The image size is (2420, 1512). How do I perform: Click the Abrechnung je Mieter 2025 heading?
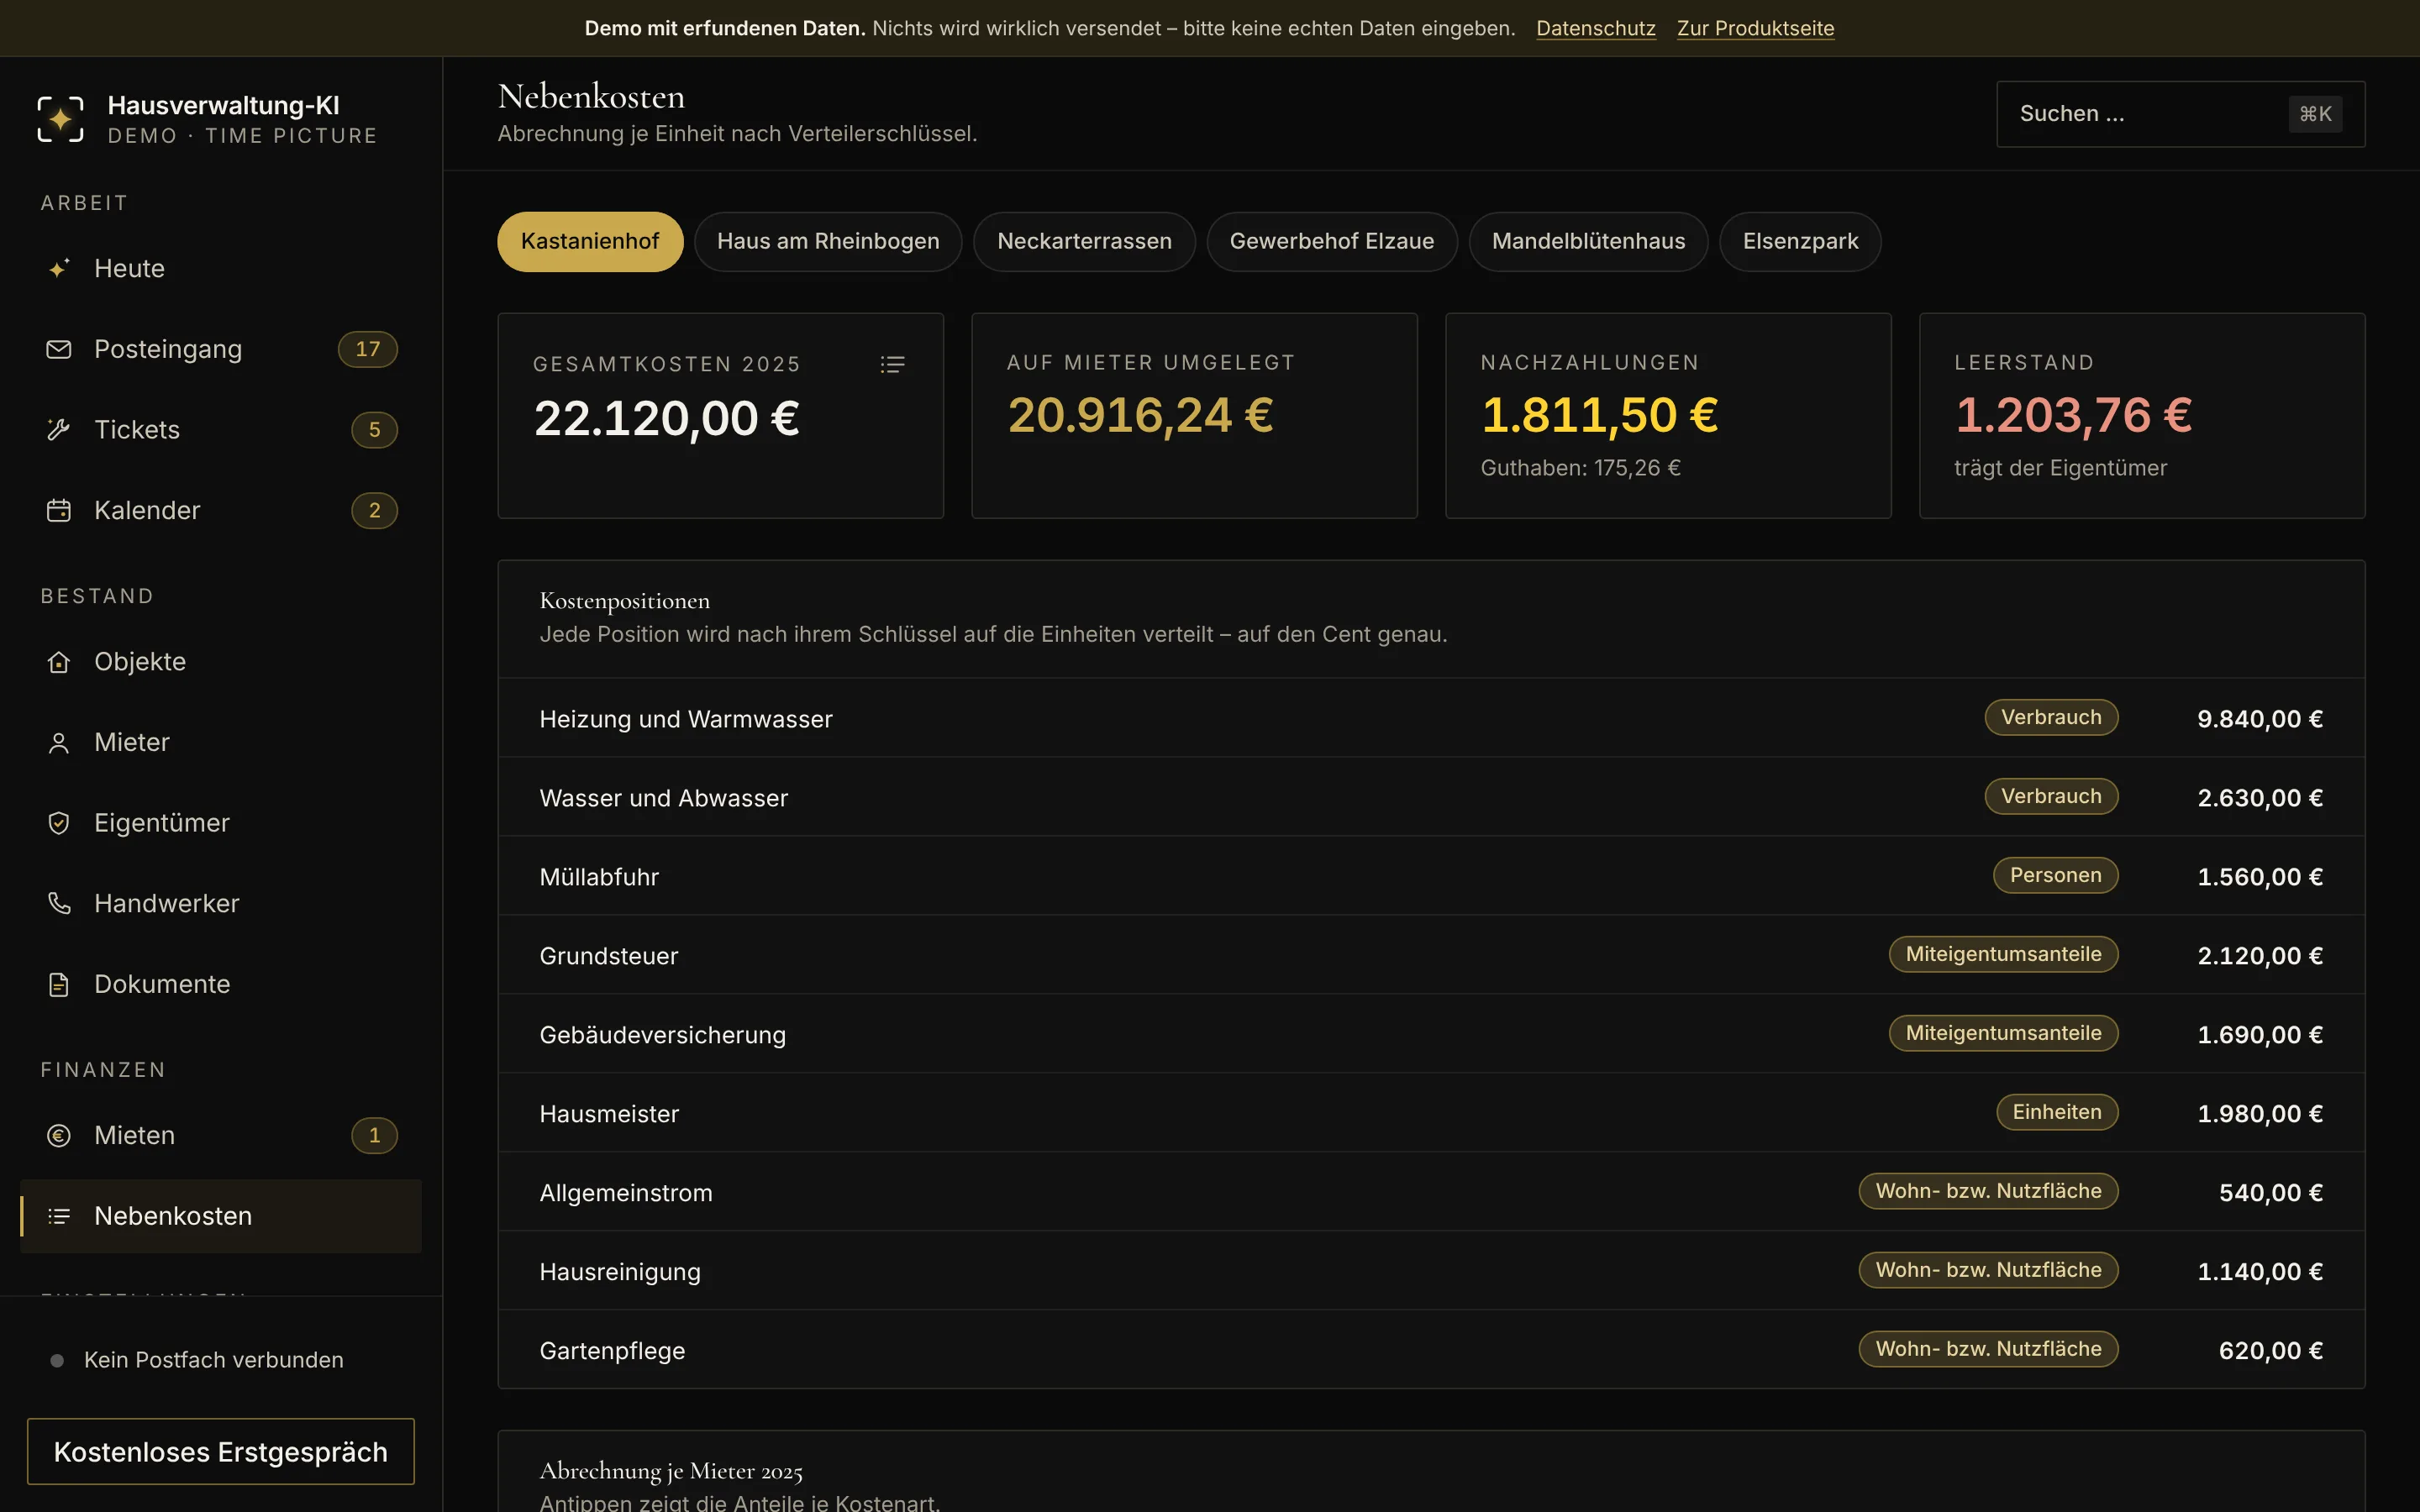(671, 1471)
